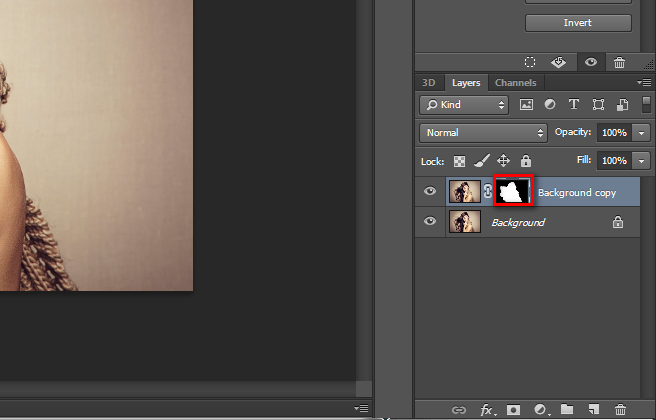Viewport: 656px width, 420px height.
Task: Click the Apply Mask icon
Action: [558, 62]
